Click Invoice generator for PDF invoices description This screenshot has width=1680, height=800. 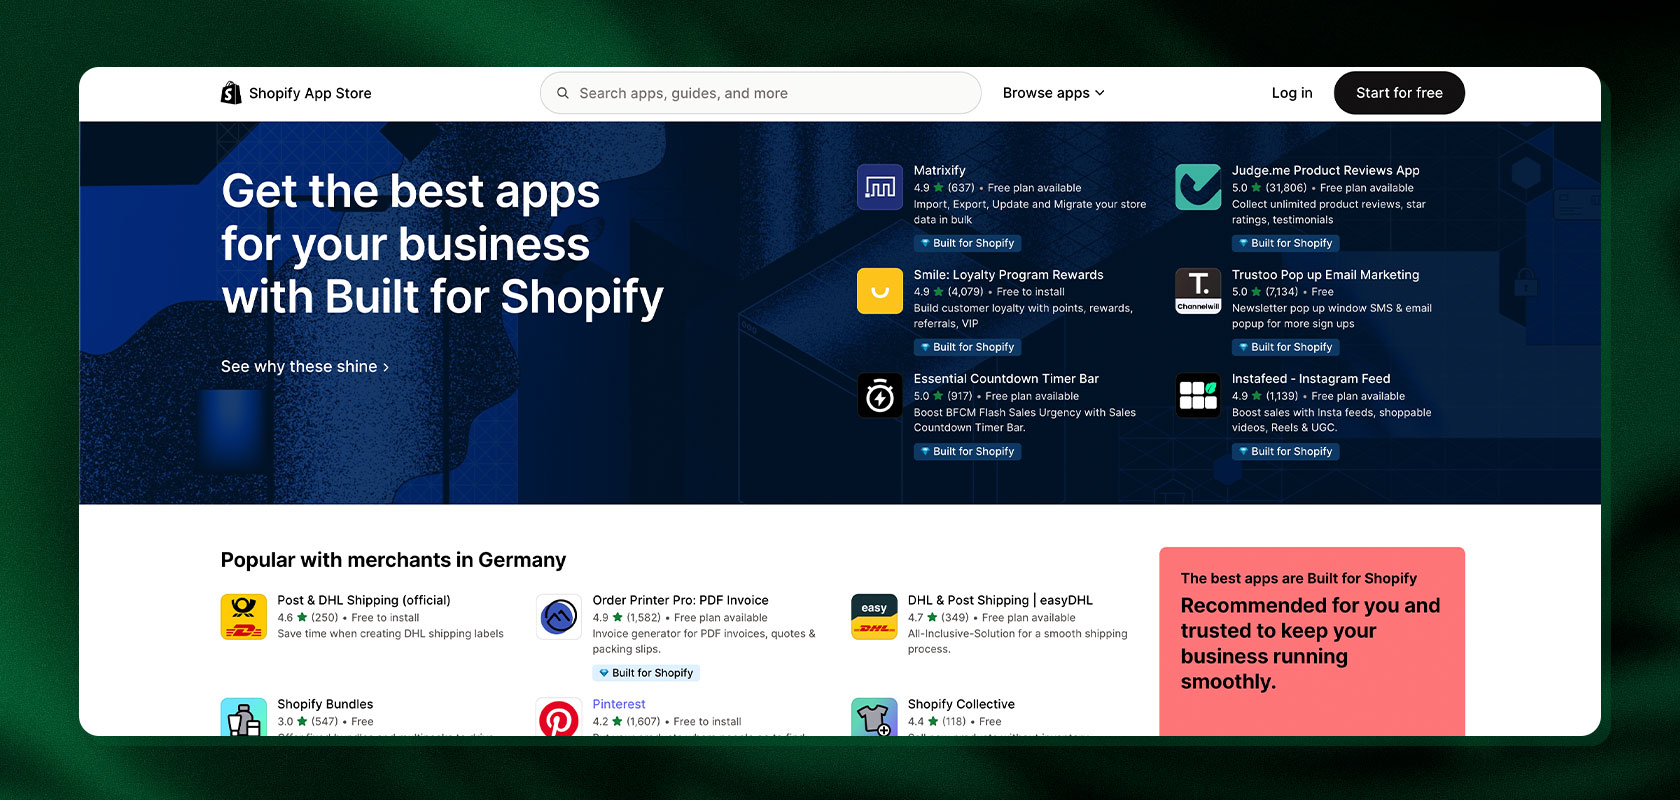(x=704, y=642)
